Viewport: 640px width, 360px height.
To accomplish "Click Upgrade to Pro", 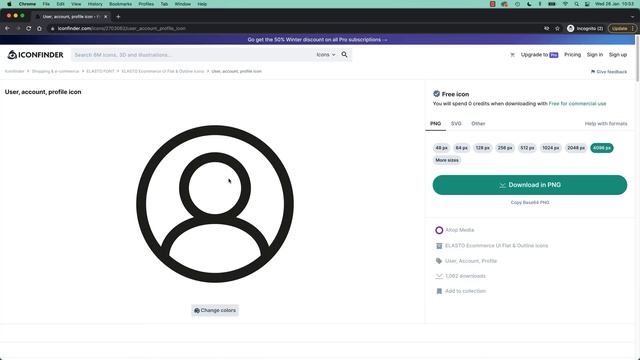I will tap(539, 55).
